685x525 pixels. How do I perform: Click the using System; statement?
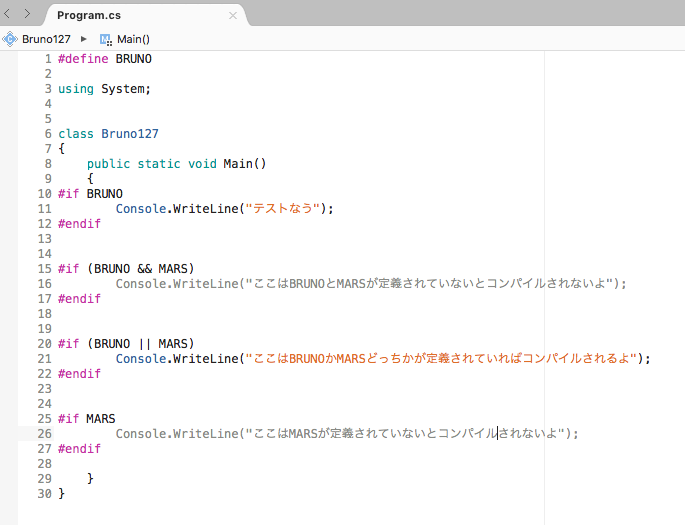pyautogui.click(x=104, y=89)
